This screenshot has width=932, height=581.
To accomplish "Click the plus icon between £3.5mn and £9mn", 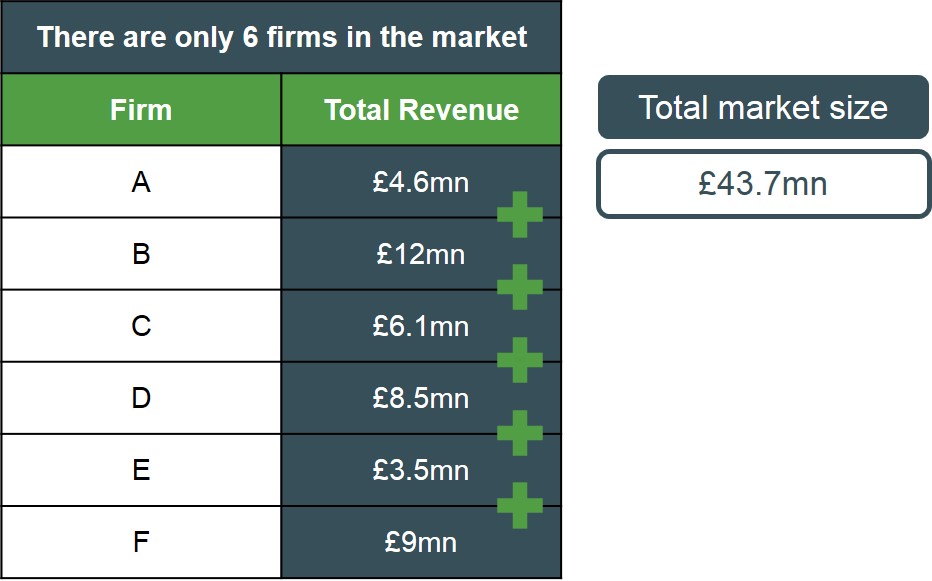I will coord(519,504).
